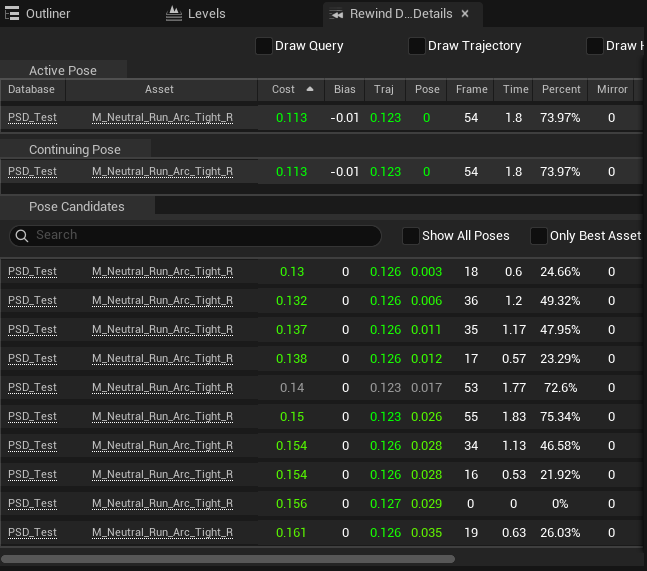This screenshot has height=571, width=647.
Task: Click the search magnifier icon
Action: (x=22, y=236)
